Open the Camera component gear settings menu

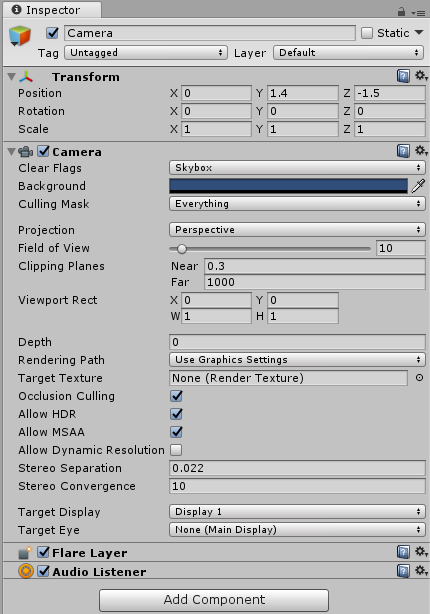point(421,150)
